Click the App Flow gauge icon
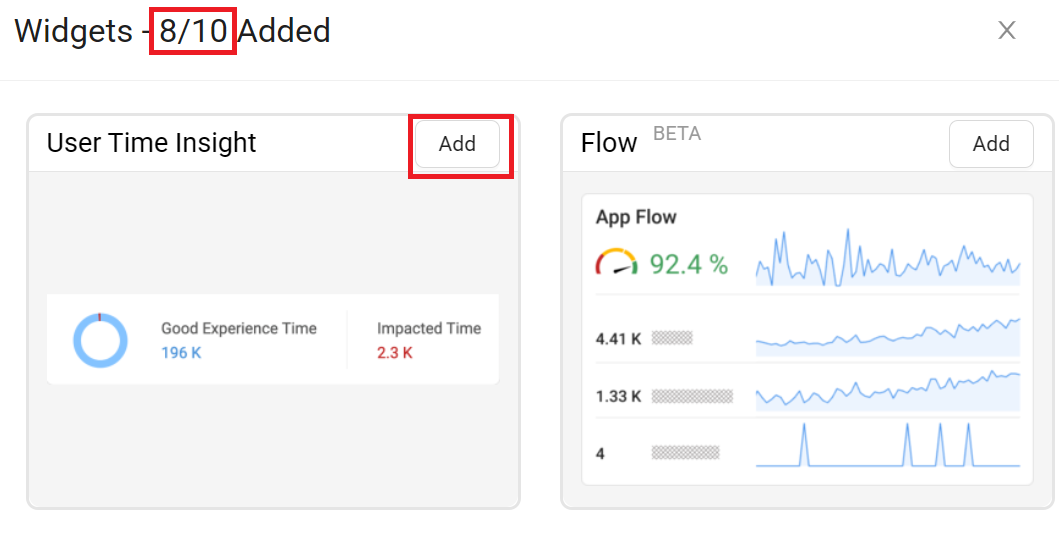This screenshot has height=535, width=1059. [x=616, y=264]
